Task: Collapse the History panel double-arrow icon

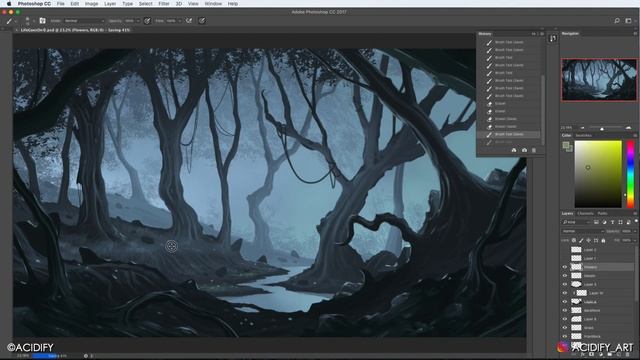Action: point(533,34)
